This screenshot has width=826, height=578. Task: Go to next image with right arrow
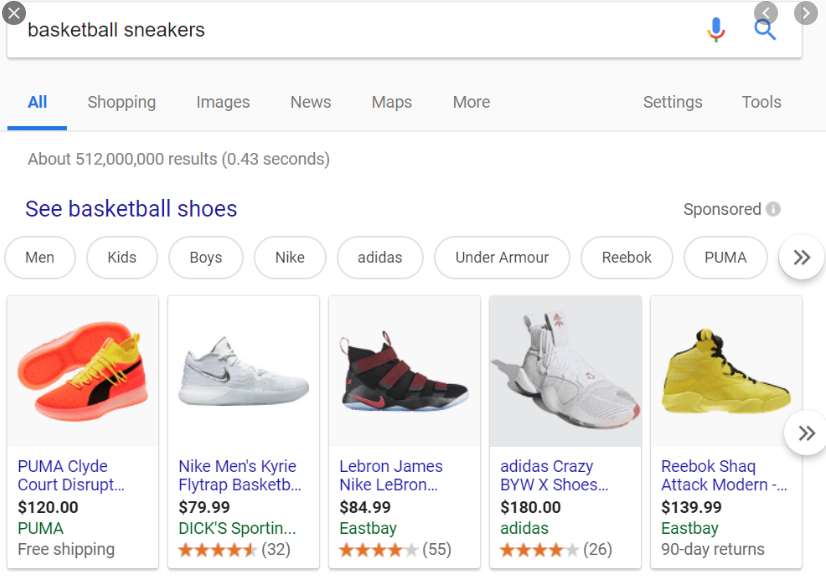(806, 13)
